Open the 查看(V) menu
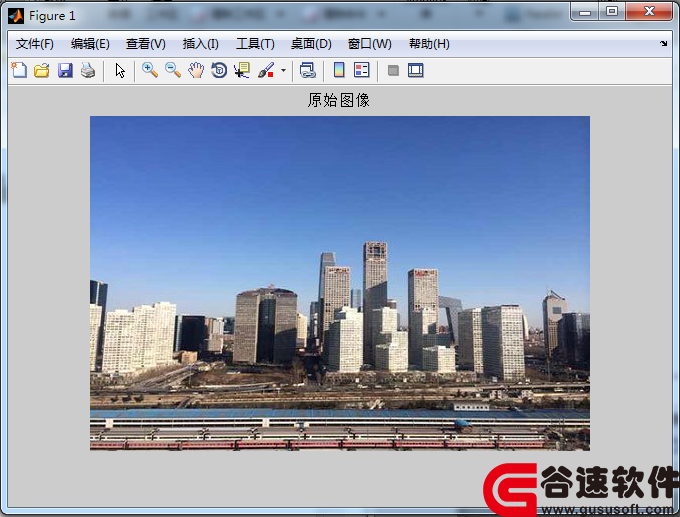This screenshot has height=517, width=680. coord(146,44)
